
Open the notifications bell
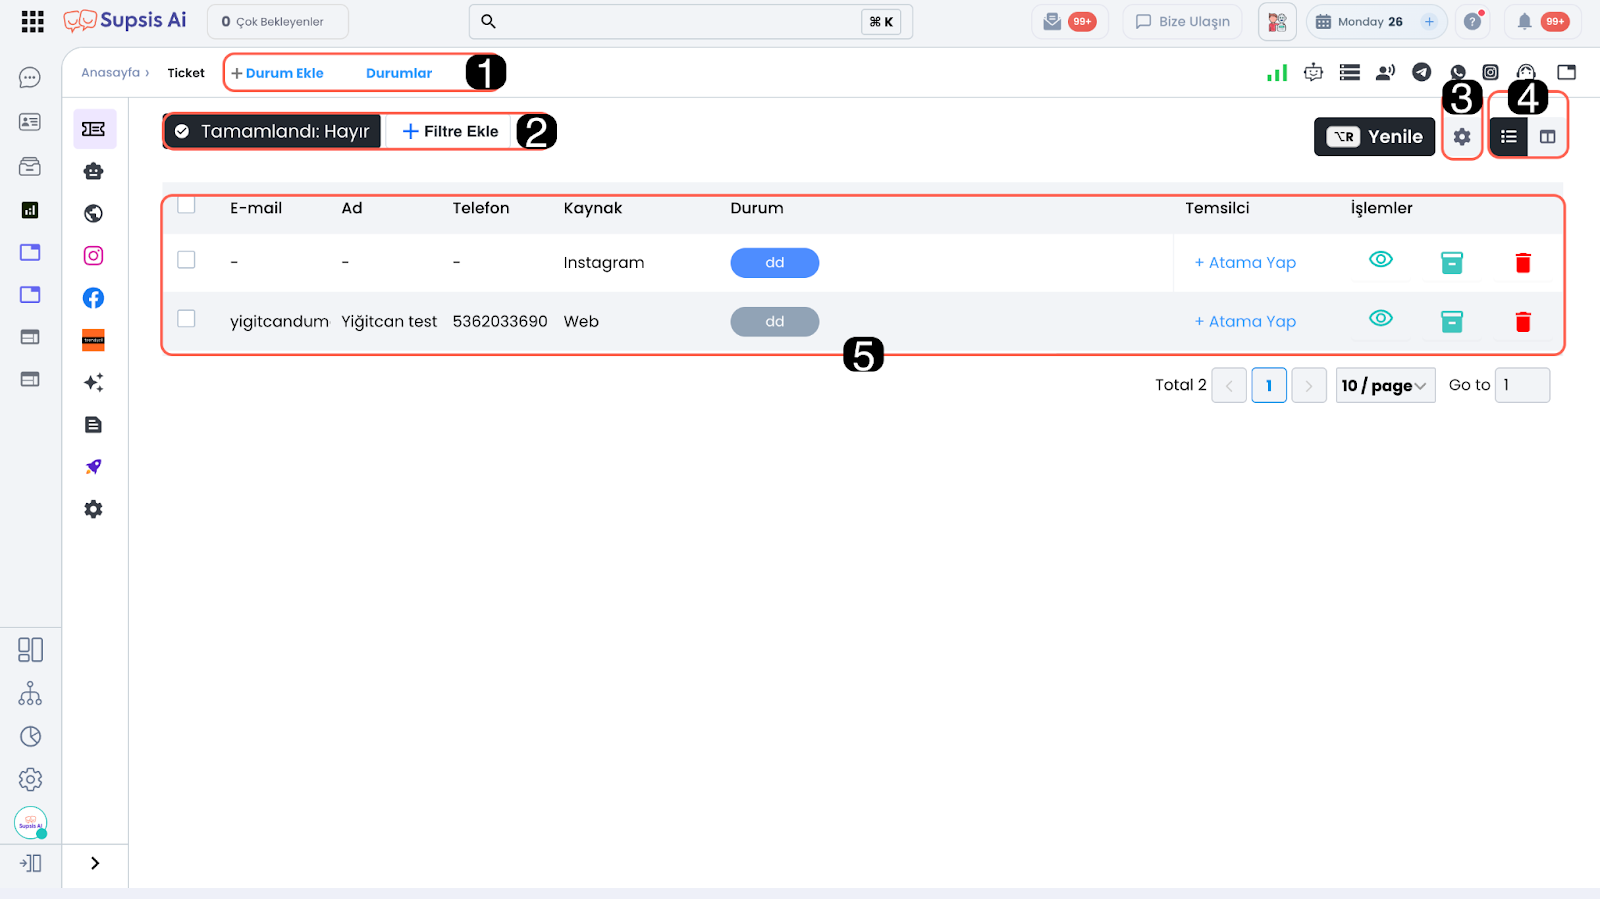[x=1524, y=21]
